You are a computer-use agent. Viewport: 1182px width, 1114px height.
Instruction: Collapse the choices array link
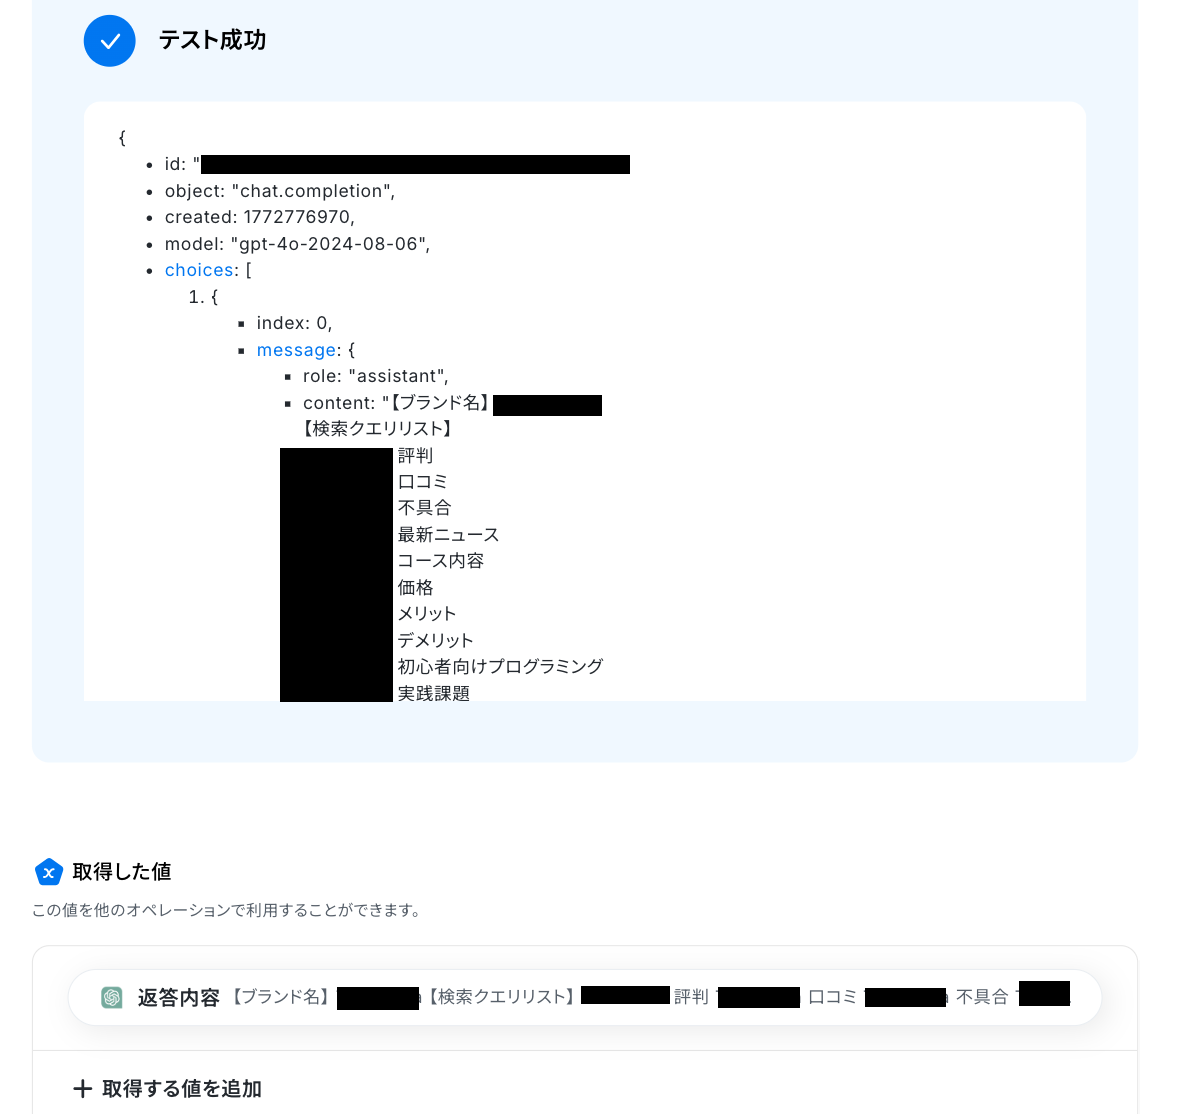pos(199,270)
